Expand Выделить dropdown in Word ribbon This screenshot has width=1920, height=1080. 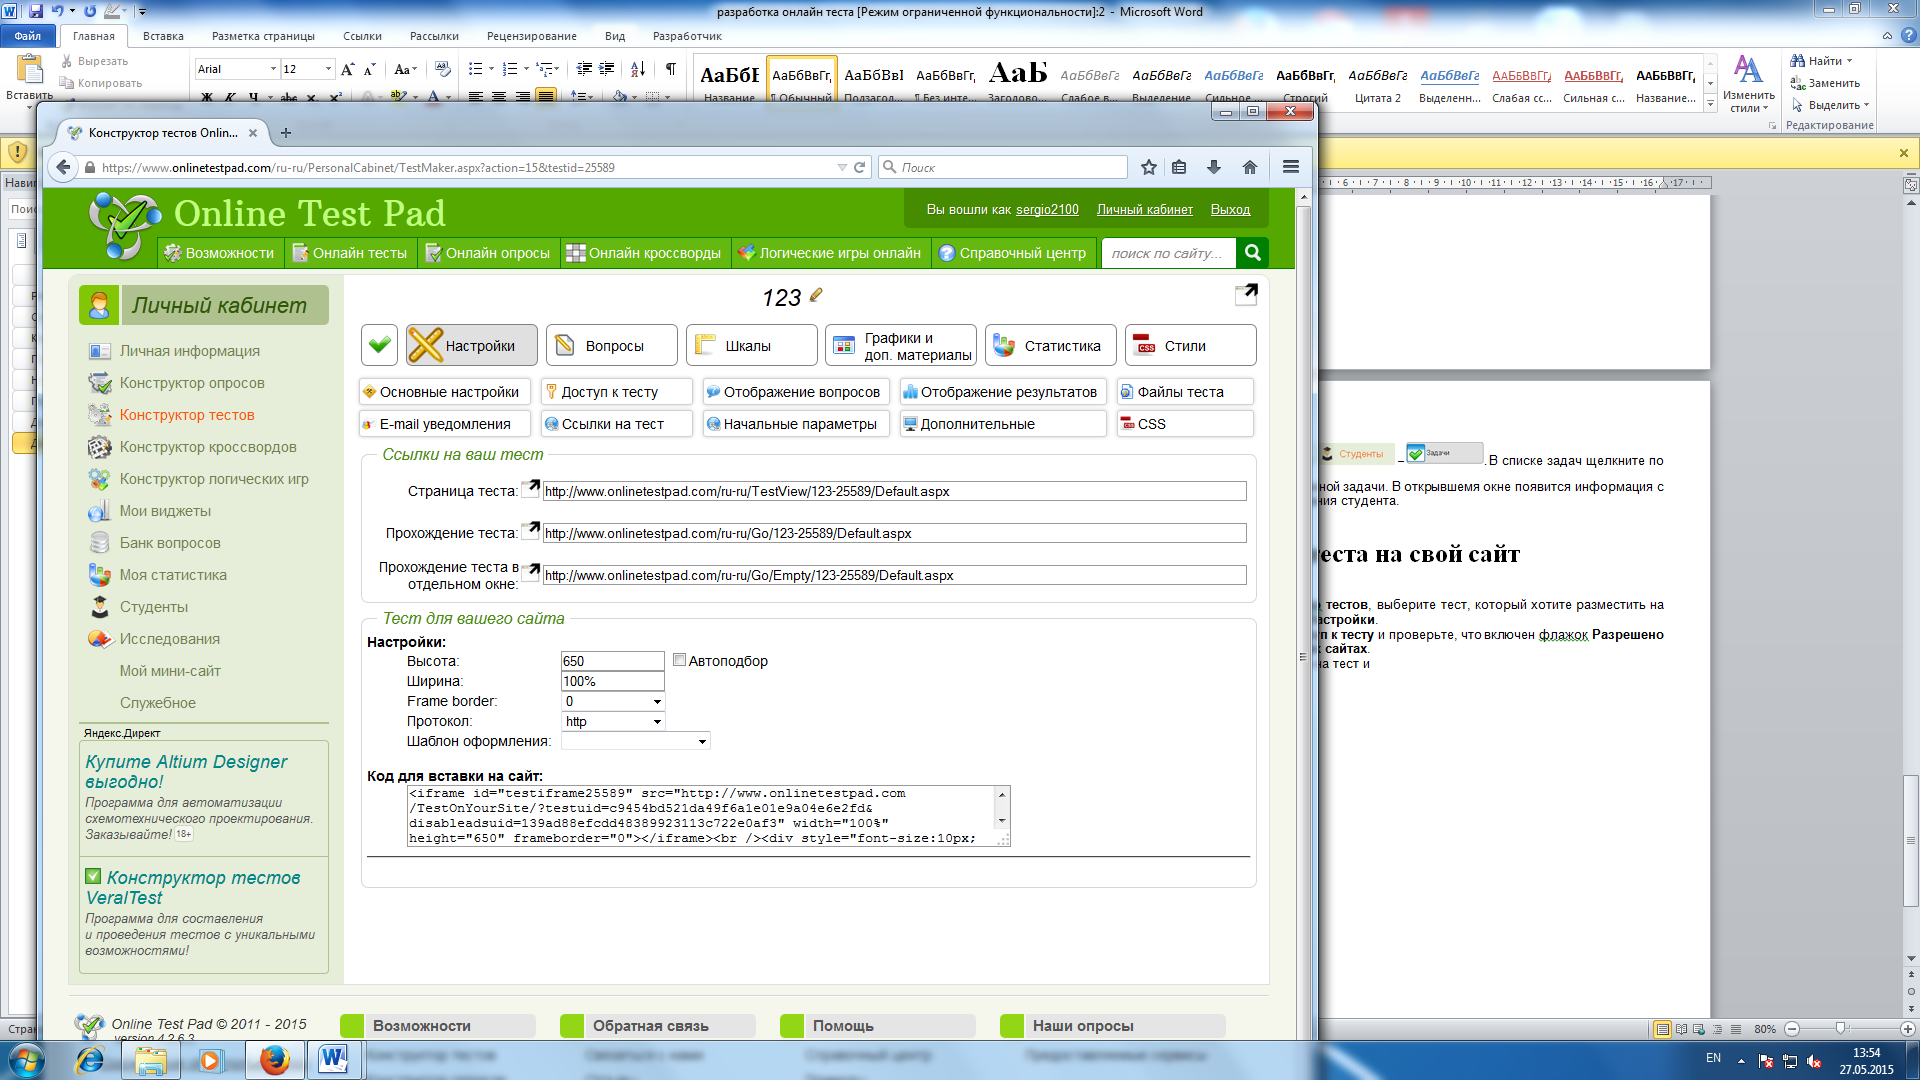[1866, 105]
